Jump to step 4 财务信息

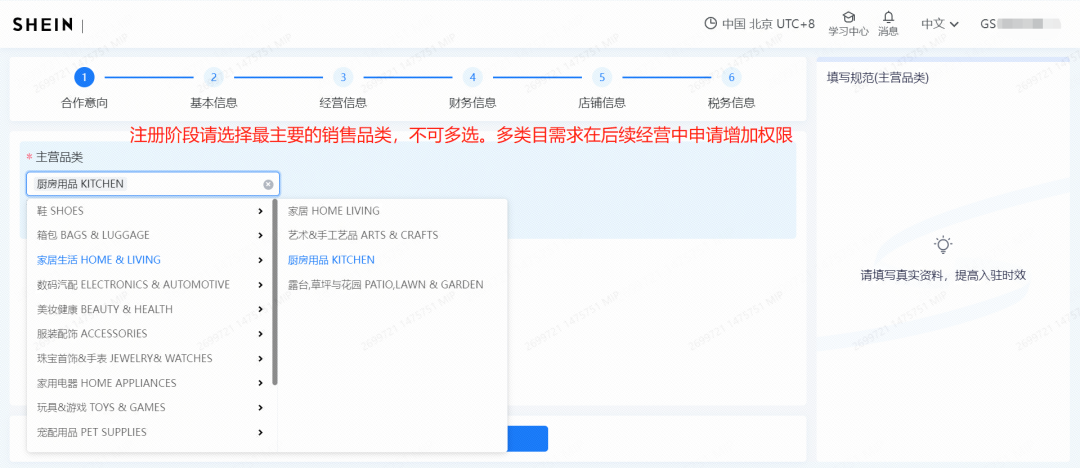pos(472,78)
